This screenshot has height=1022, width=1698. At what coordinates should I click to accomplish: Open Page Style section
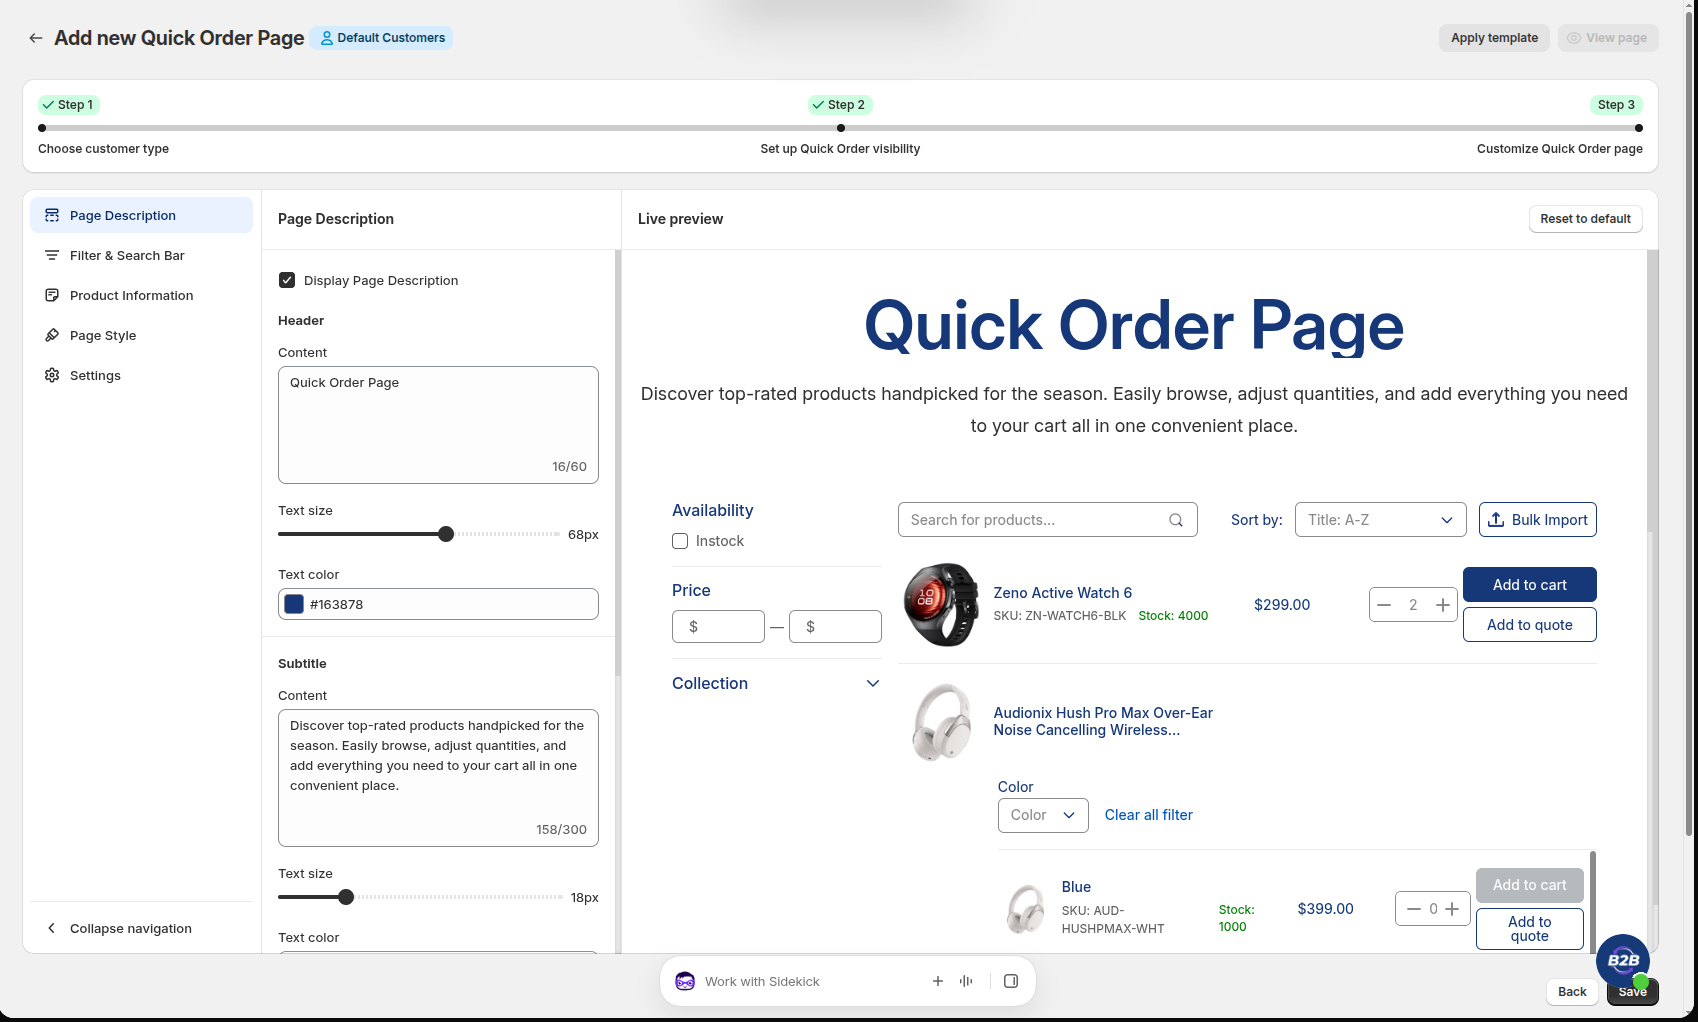point(141,335)
